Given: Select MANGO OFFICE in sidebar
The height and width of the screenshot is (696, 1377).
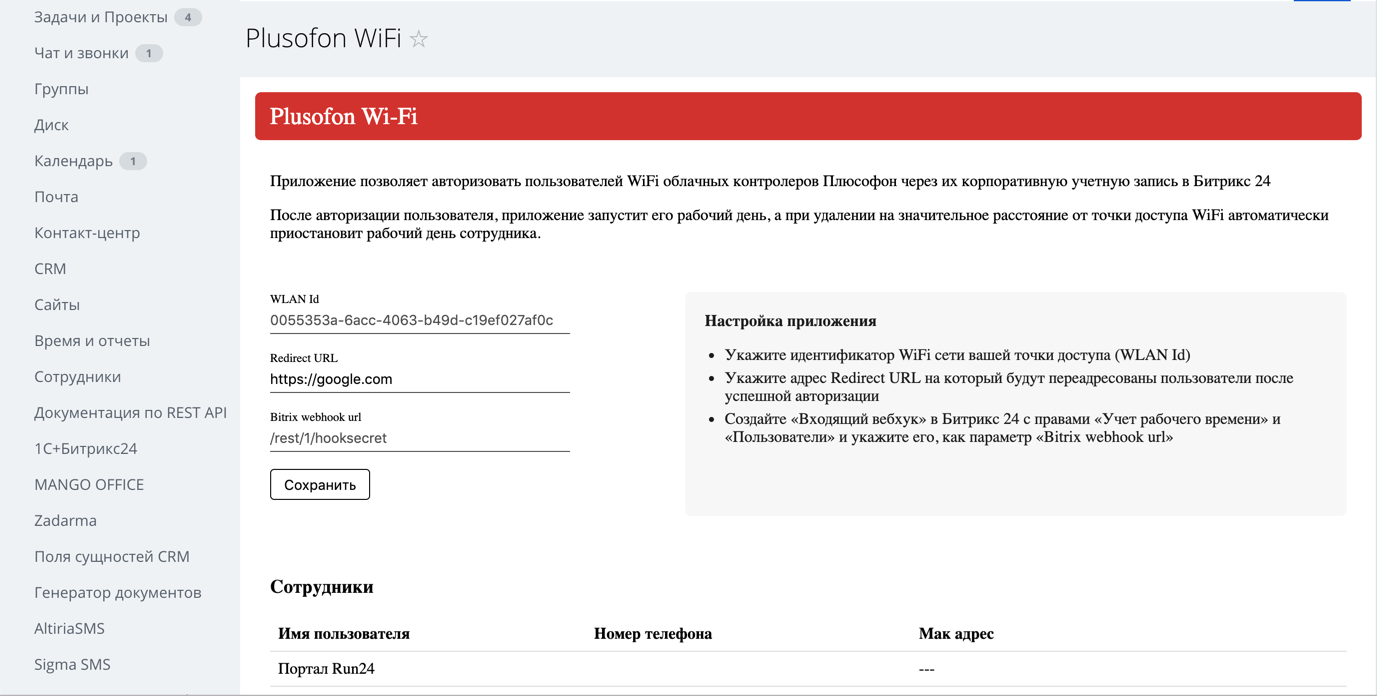Looking at the screenshot, I should click(89, 485).
